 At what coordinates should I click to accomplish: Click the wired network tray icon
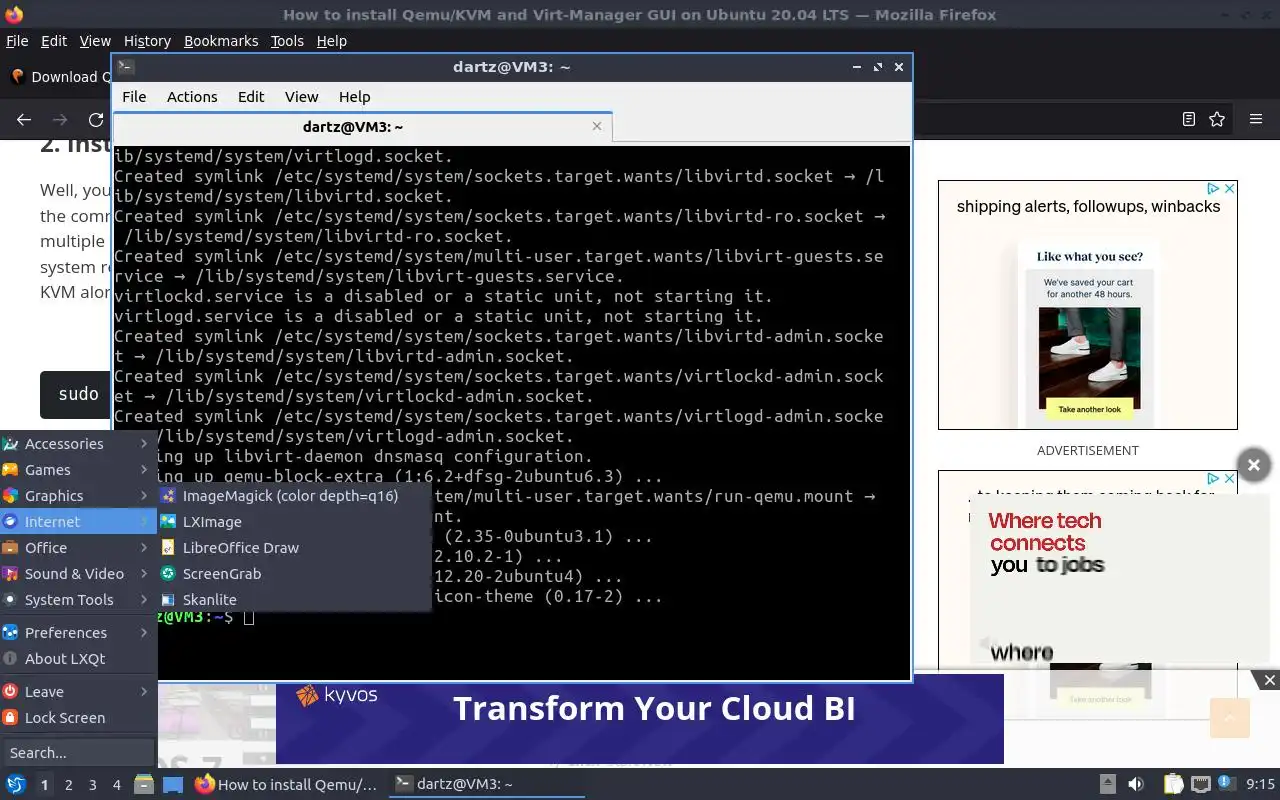click(x=1201, y=784)
